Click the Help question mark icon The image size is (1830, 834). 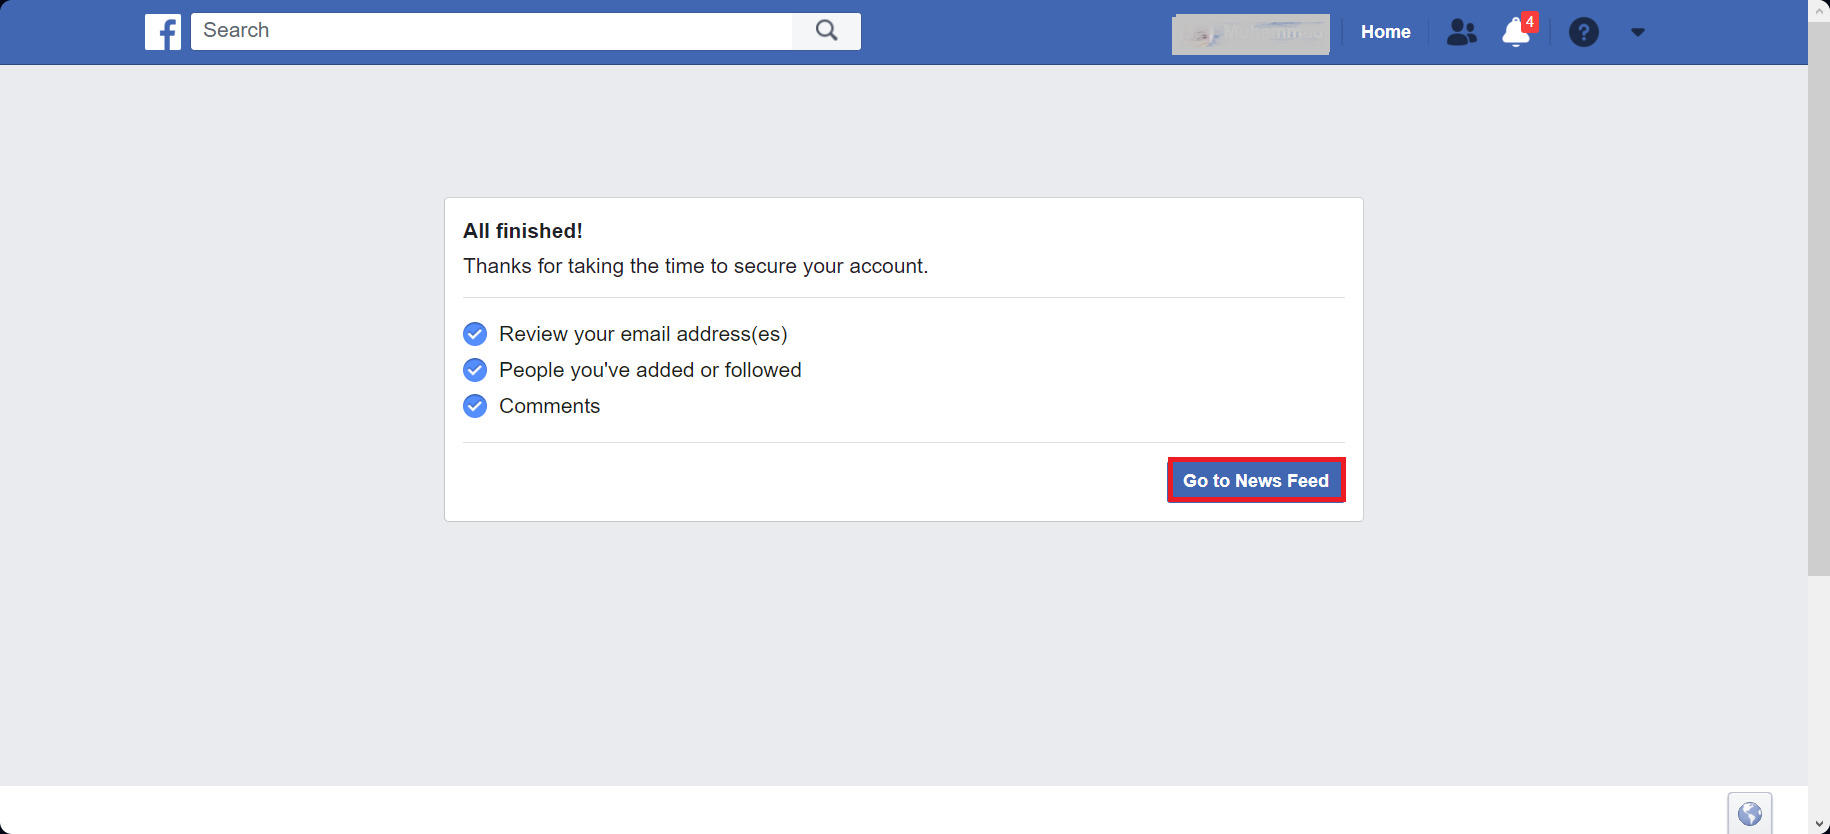tap(1584, 31)
